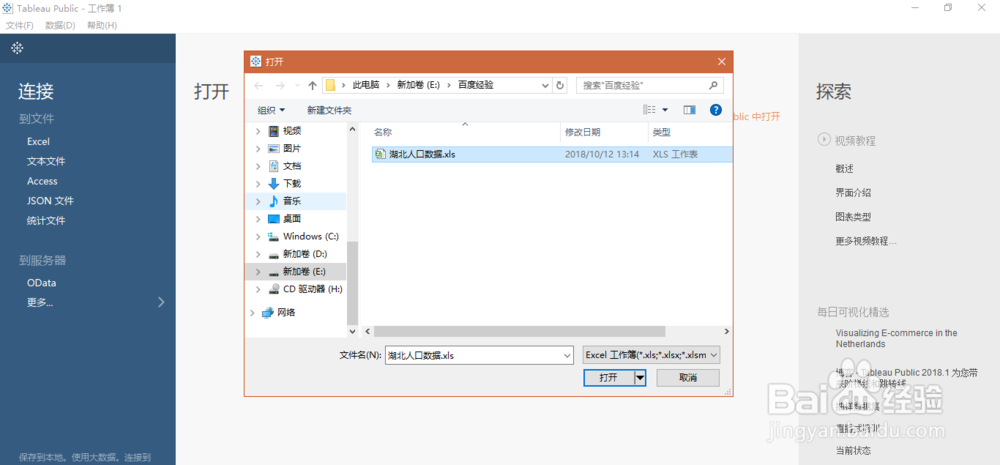Click the 打开 button
1000x465 pixels.
609,378
